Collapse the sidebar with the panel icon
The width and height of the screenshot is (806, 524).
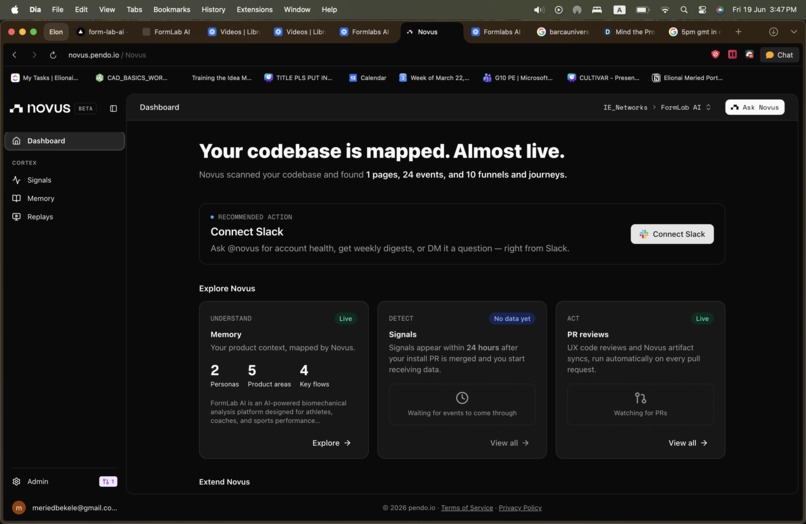pos(113,109)
